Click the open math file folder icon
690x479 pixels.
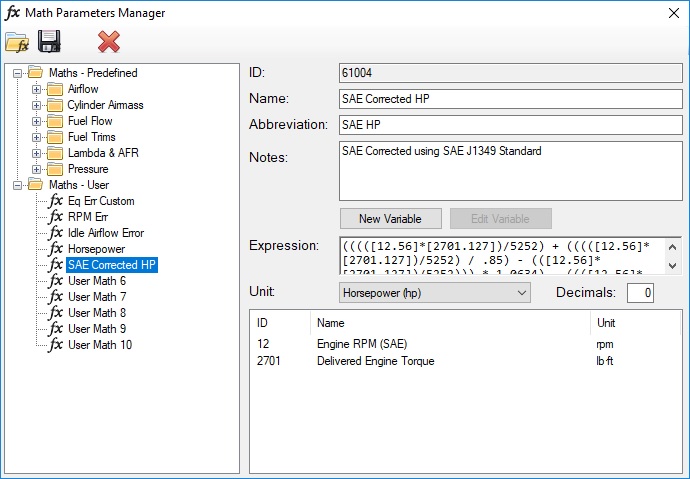(17, 42)
